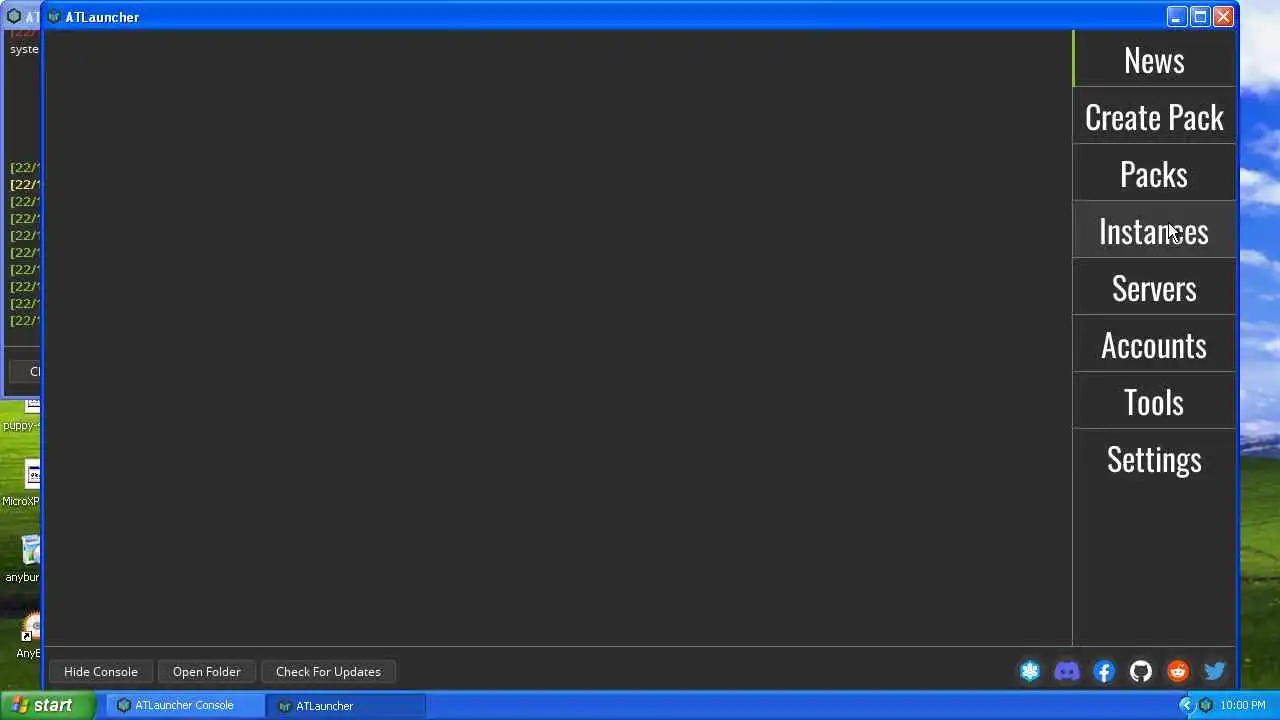Go to the Servers tab
This screenshot has width=1280, height=720.
pyautogui.click(x=1154, y=288)
